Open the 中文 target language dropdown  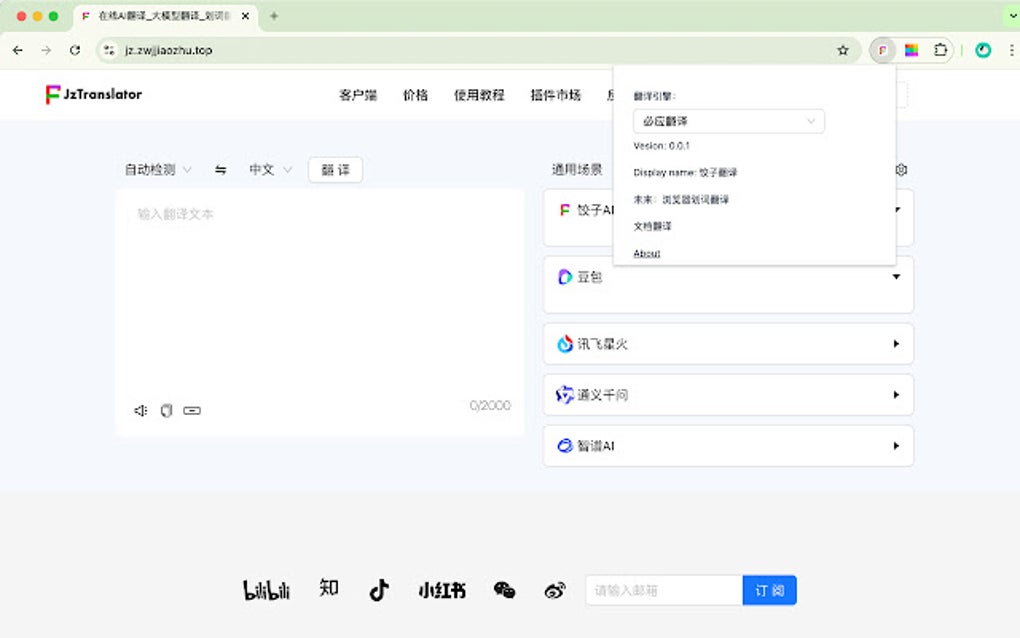(270, 170)
